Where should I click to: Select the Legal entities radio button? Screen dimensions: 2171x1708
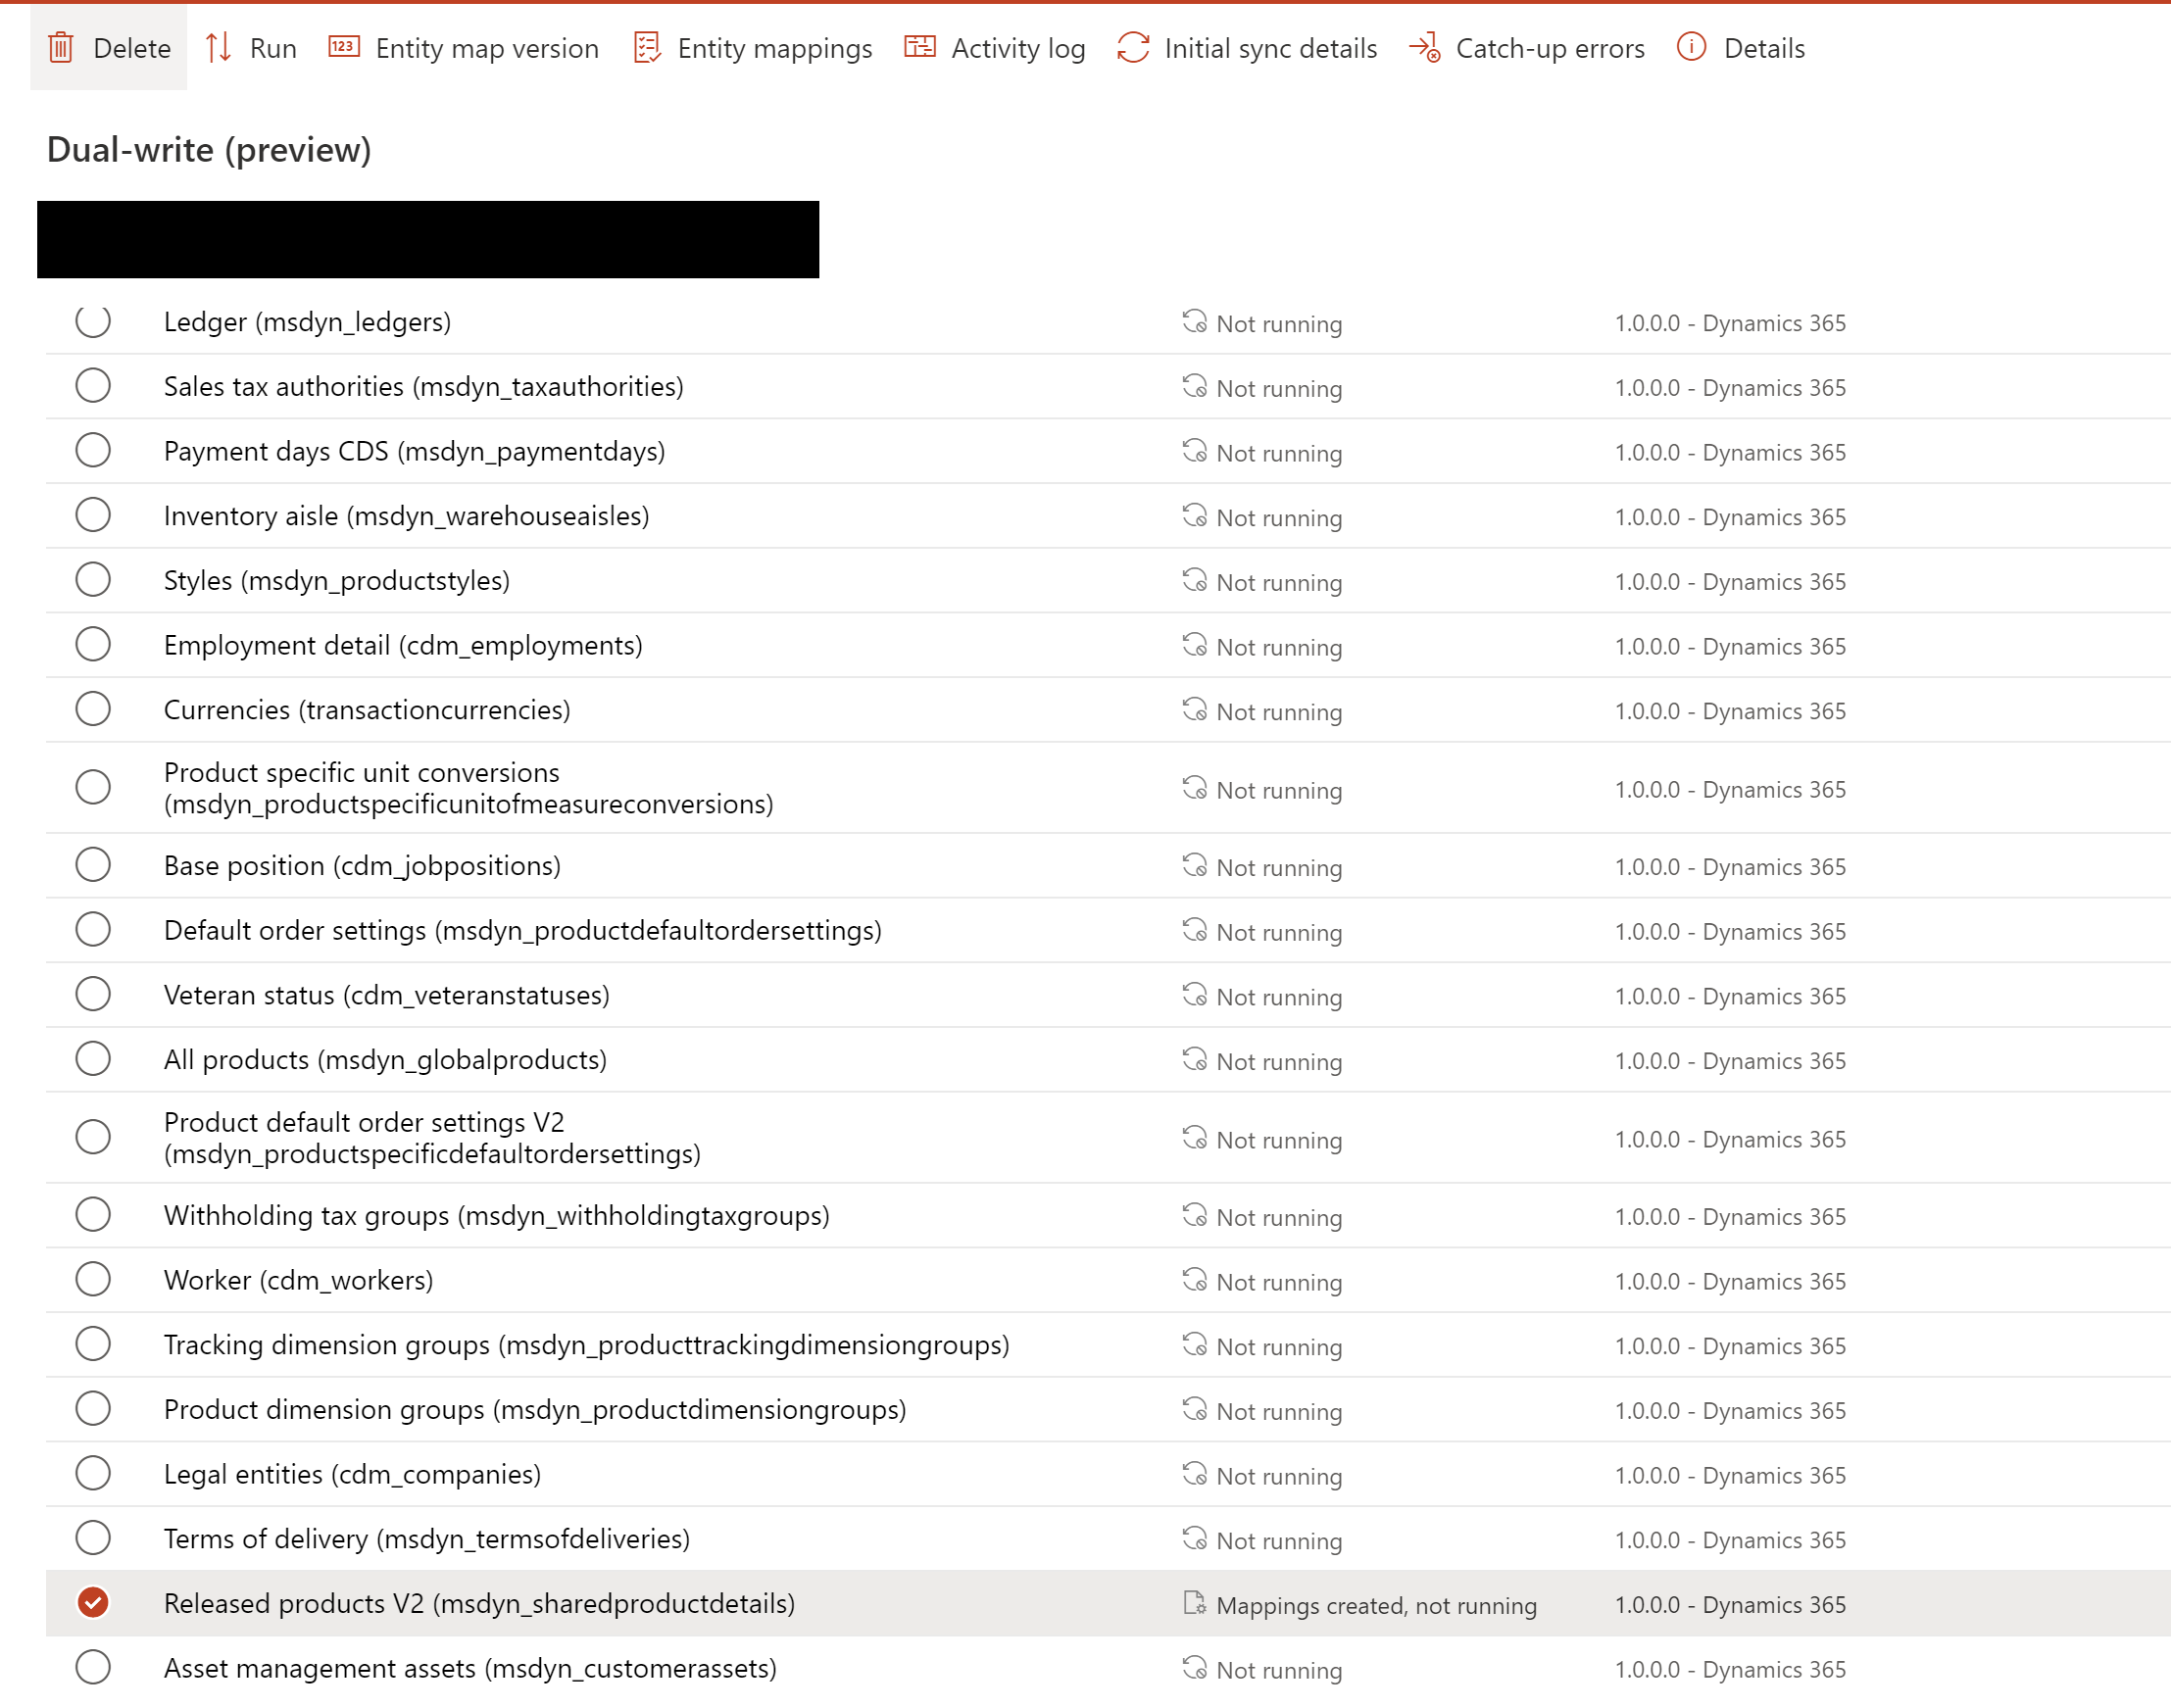click(93, 1474)
